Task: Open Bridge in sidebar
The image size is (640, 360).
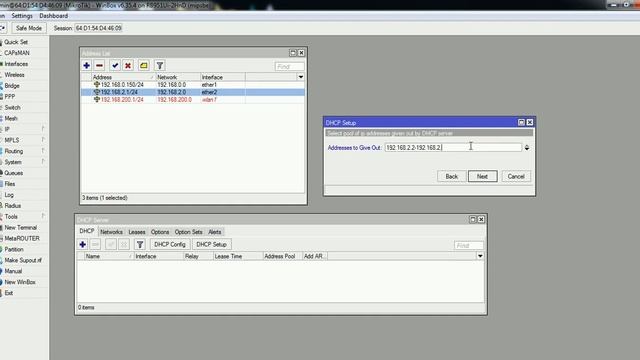Action: [12, 86]
